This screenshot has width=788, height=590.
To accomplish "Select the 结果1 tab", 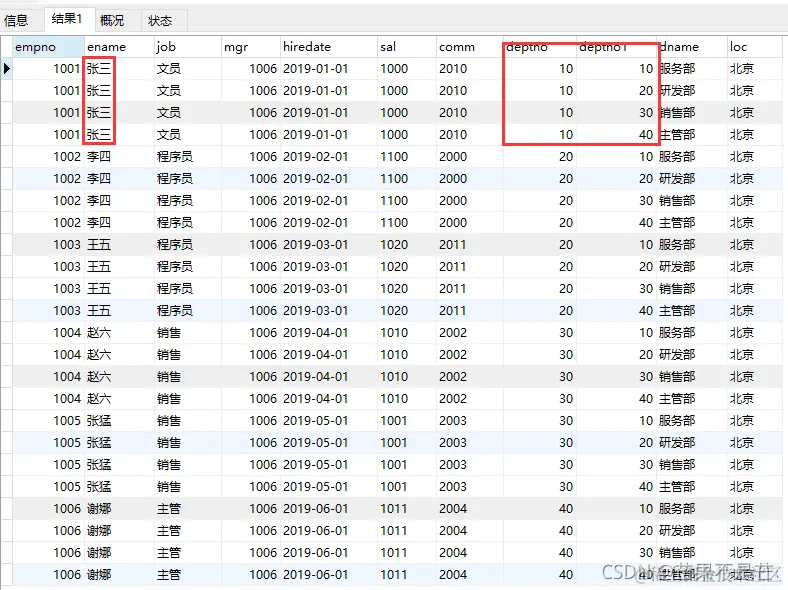I will [x=67, y=19].
